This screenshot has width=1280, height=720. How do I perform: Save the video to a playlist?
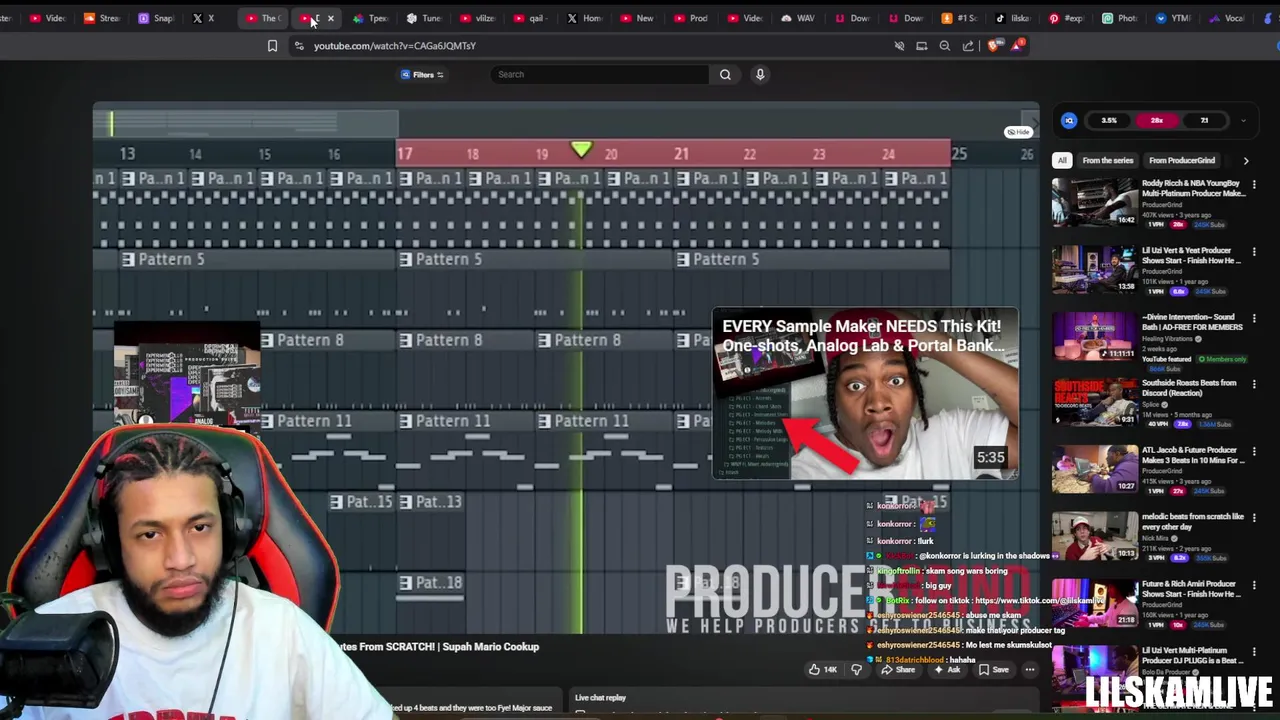click(x=993, y=670)
